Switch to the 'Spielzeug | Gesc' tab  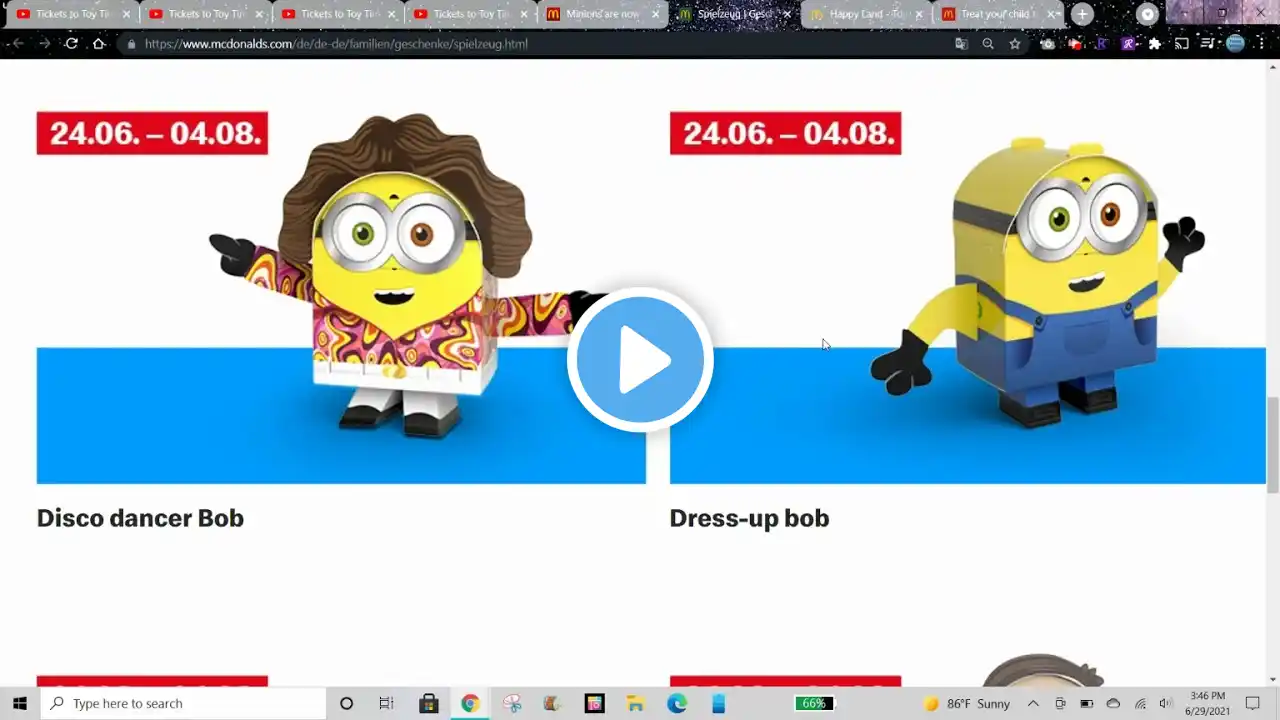pos(735,14)
